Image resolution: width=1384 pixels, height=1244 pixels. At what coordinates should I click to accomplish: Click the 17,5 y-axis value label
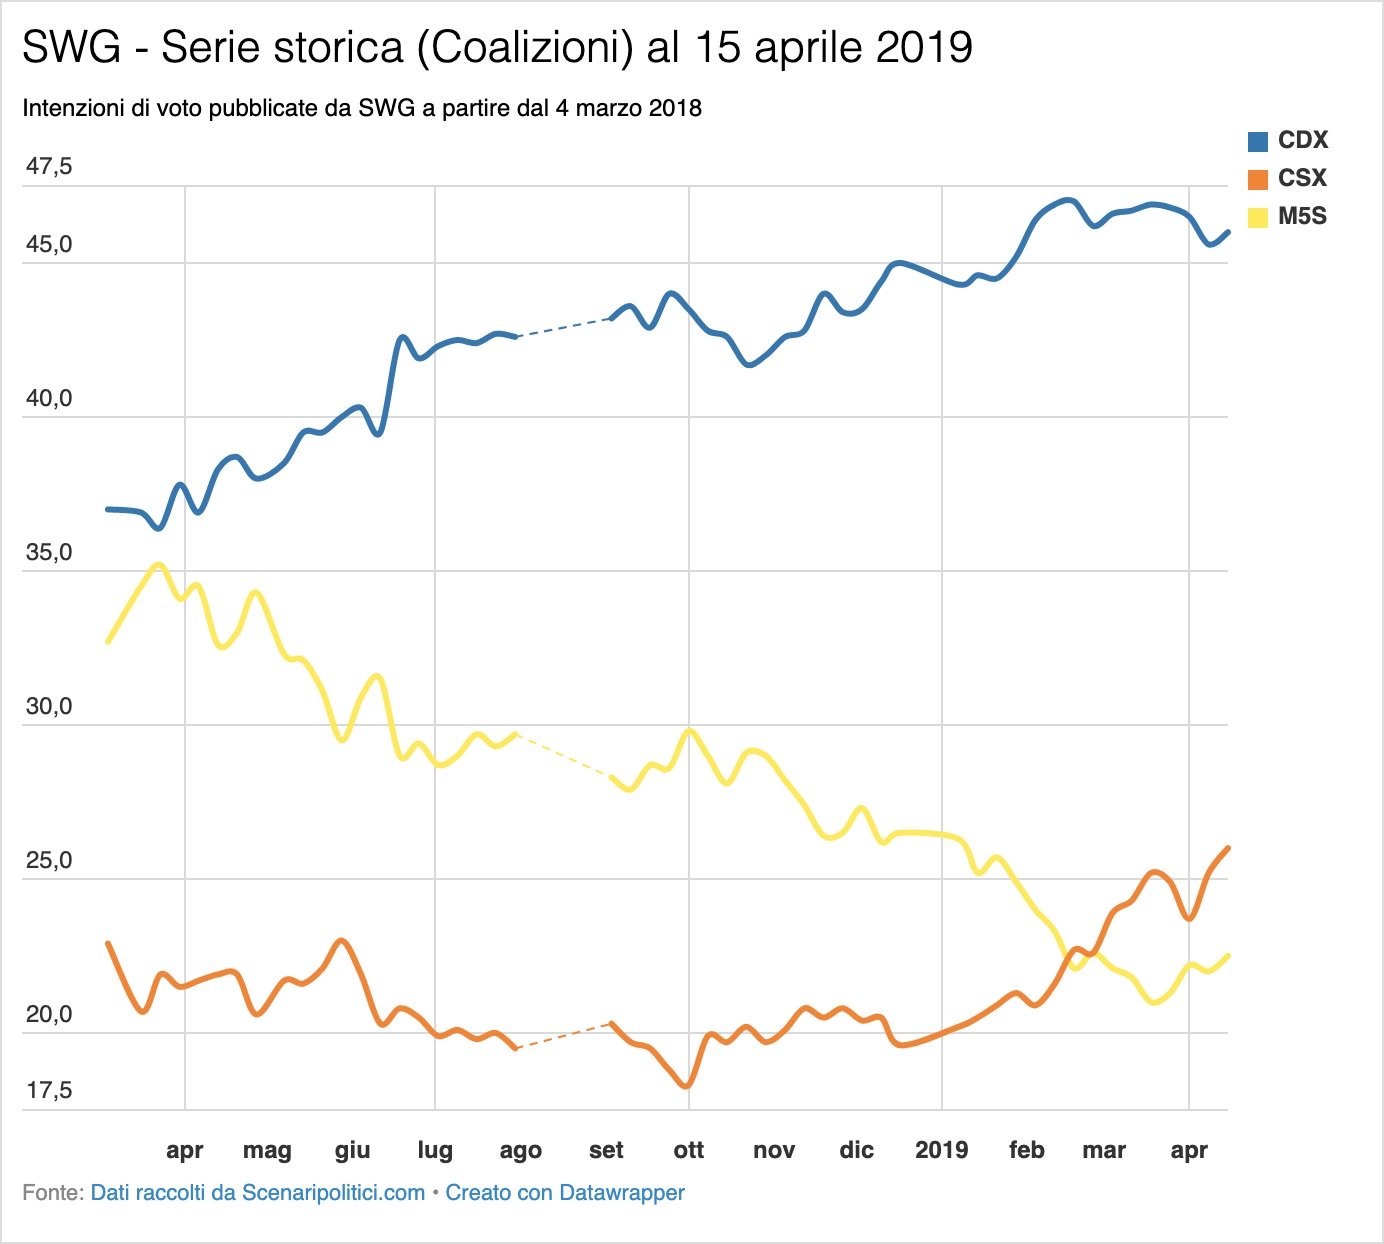coord(49,1091)
